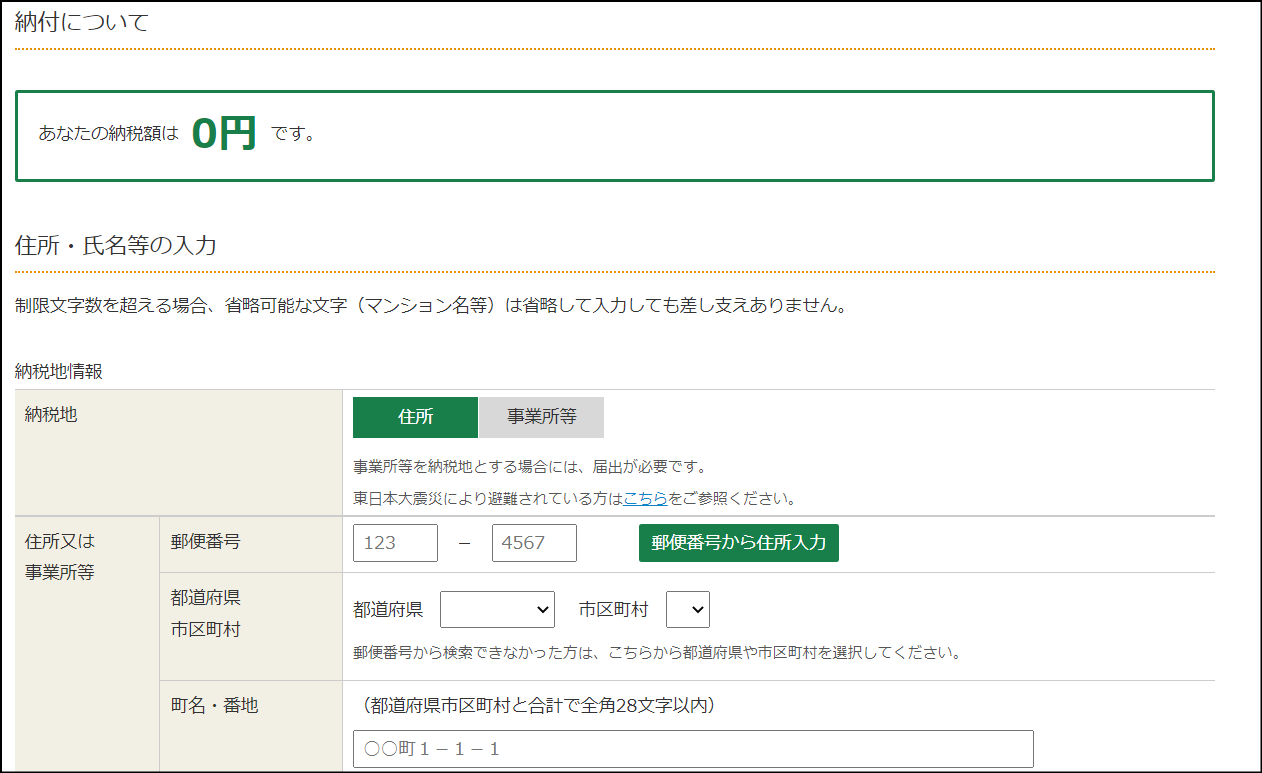The height and width of the screenshot is (773, 1262).
Task: Click the 全角28文字以内 character limit hint
Action: point(538,706)
